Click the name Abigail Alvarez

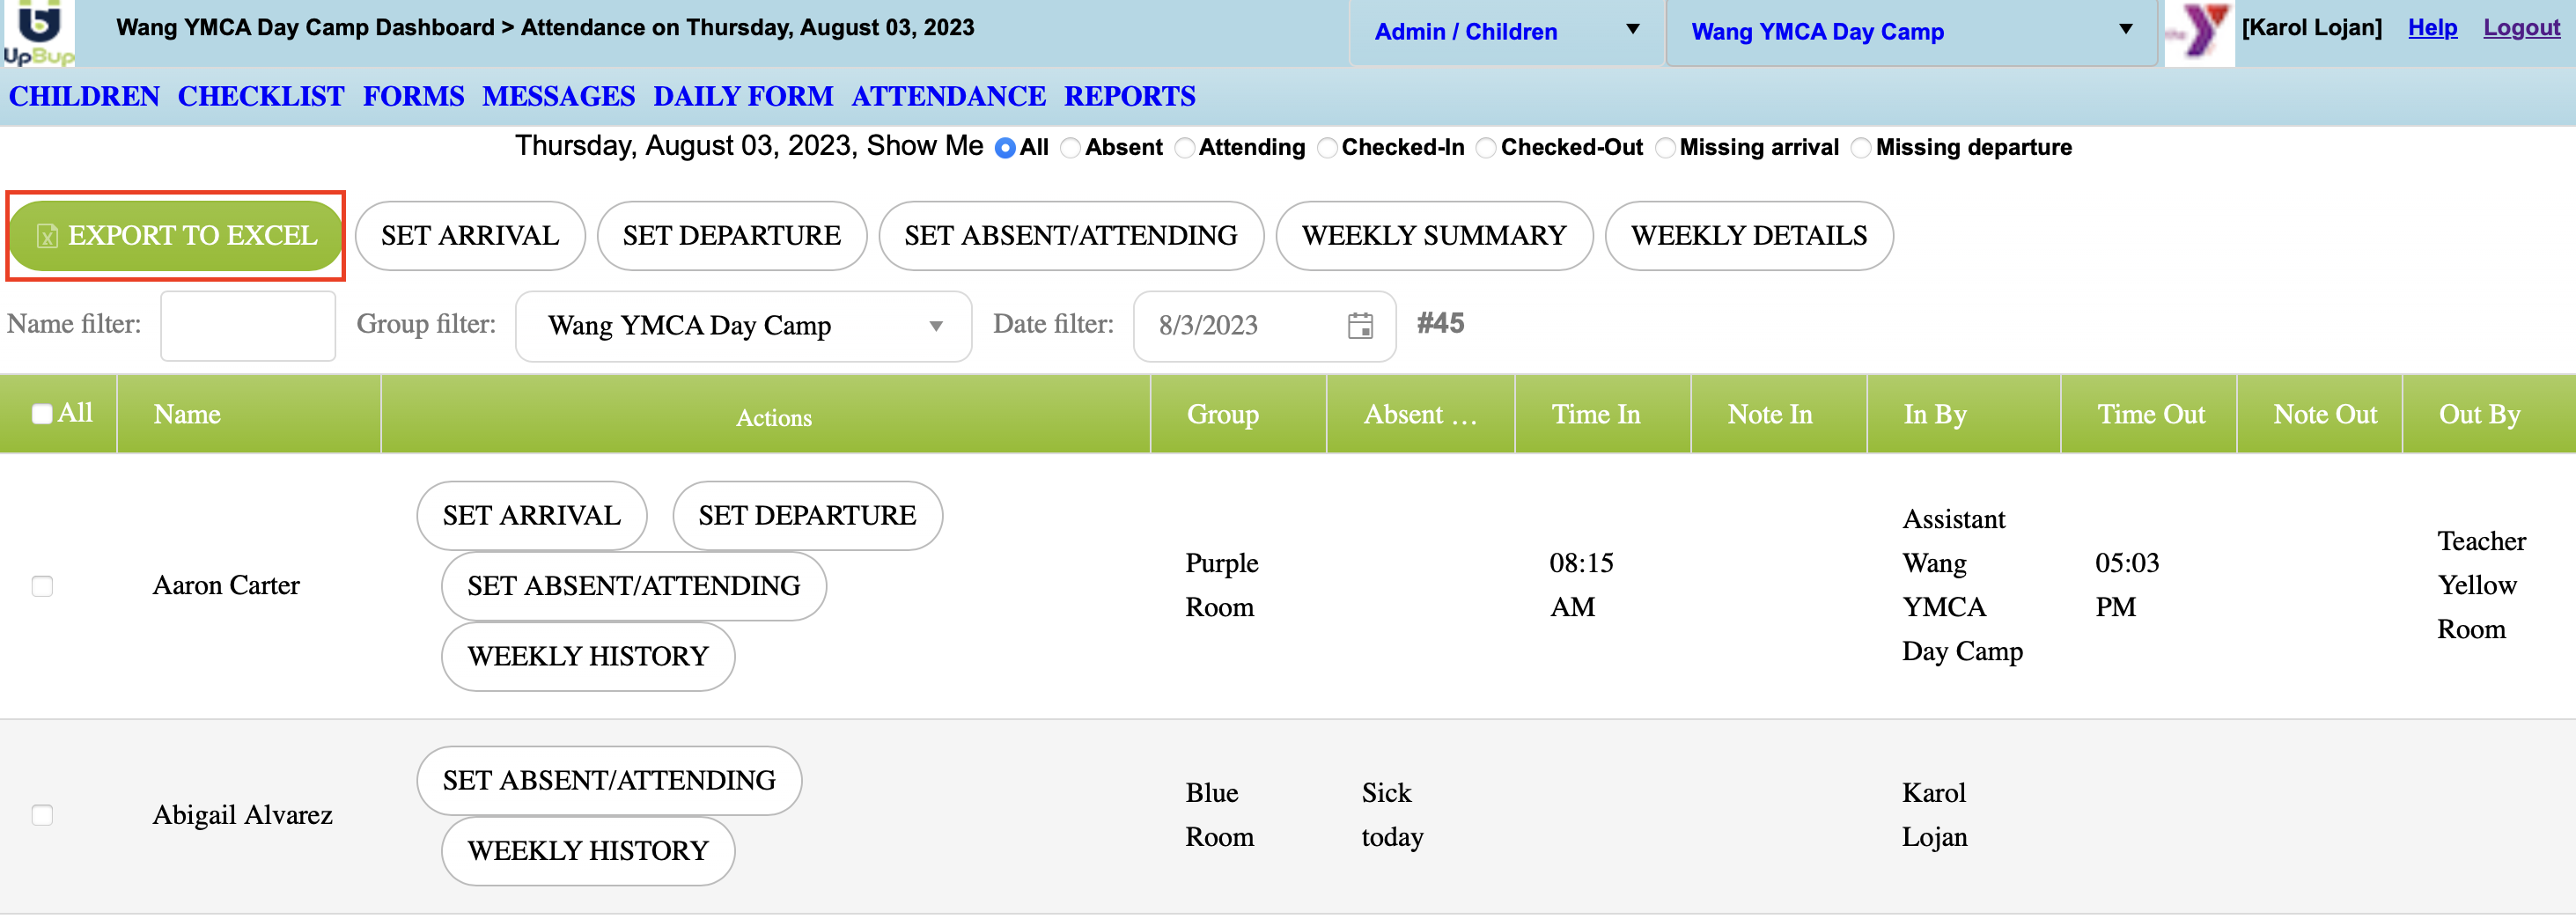coord(242,816)
